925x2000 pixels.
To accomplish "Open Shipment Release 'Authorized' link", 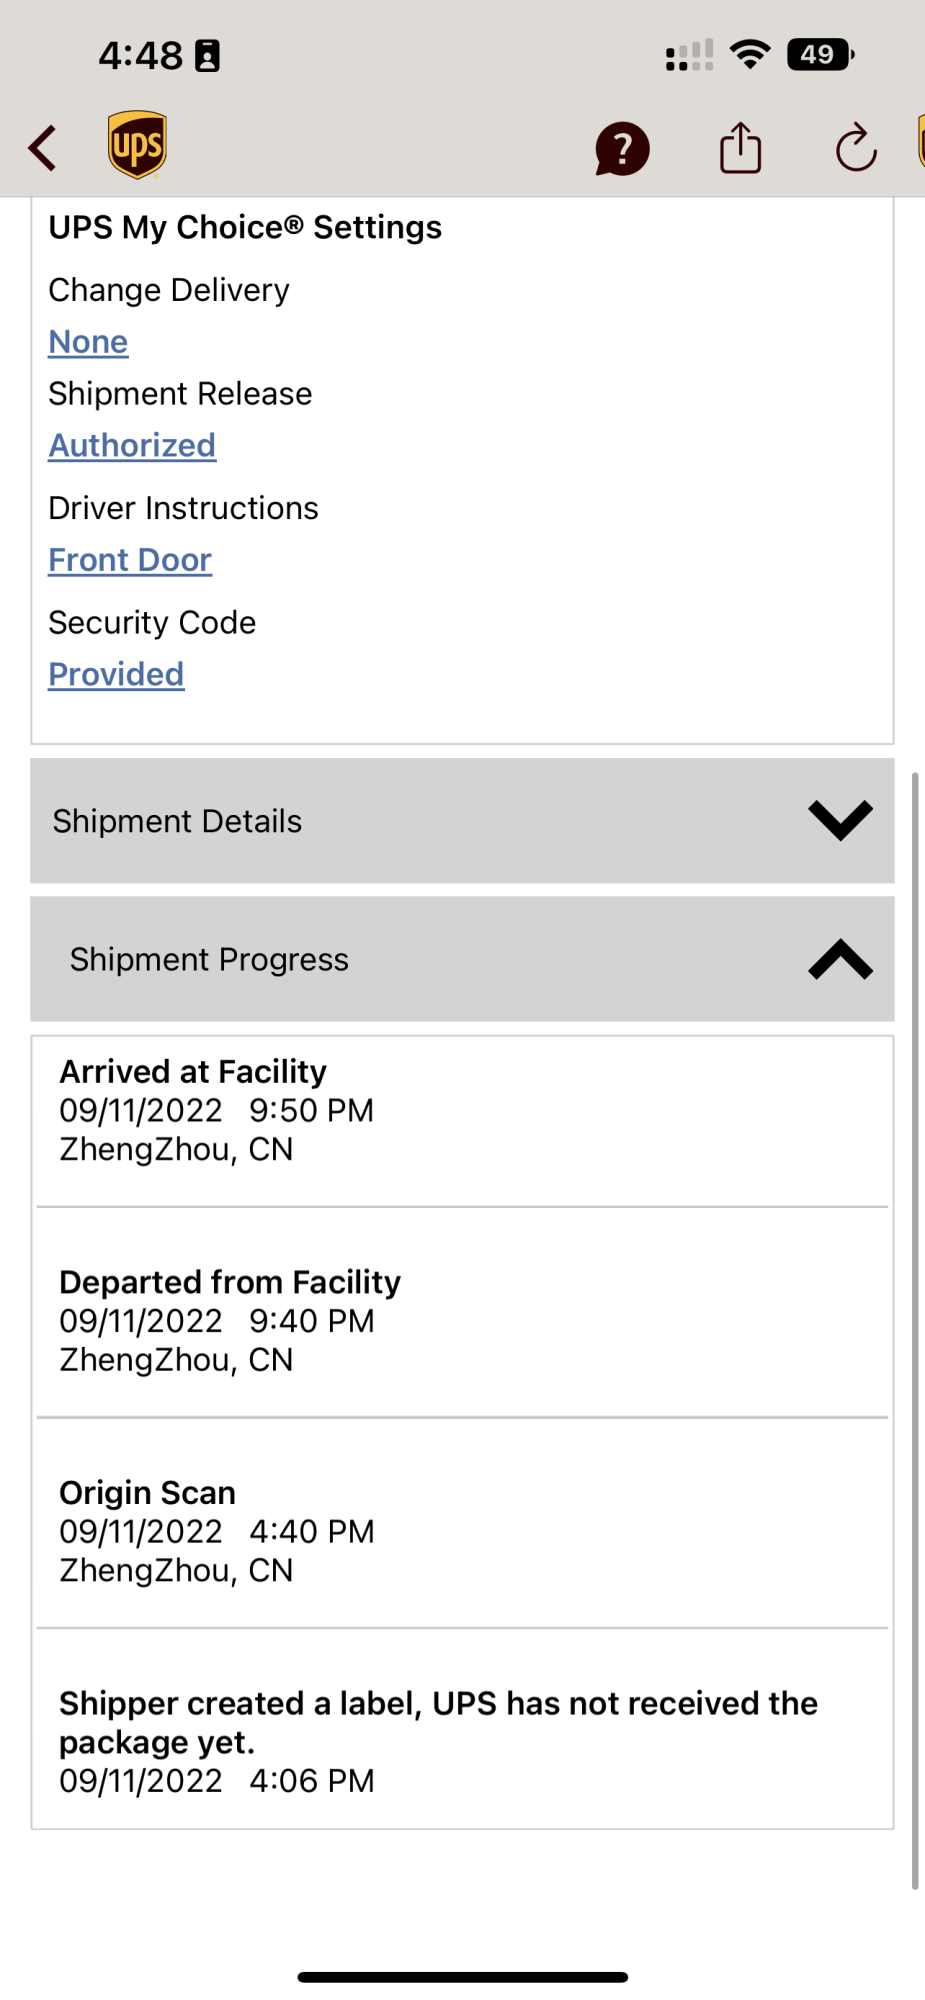I will pos(132,445).
